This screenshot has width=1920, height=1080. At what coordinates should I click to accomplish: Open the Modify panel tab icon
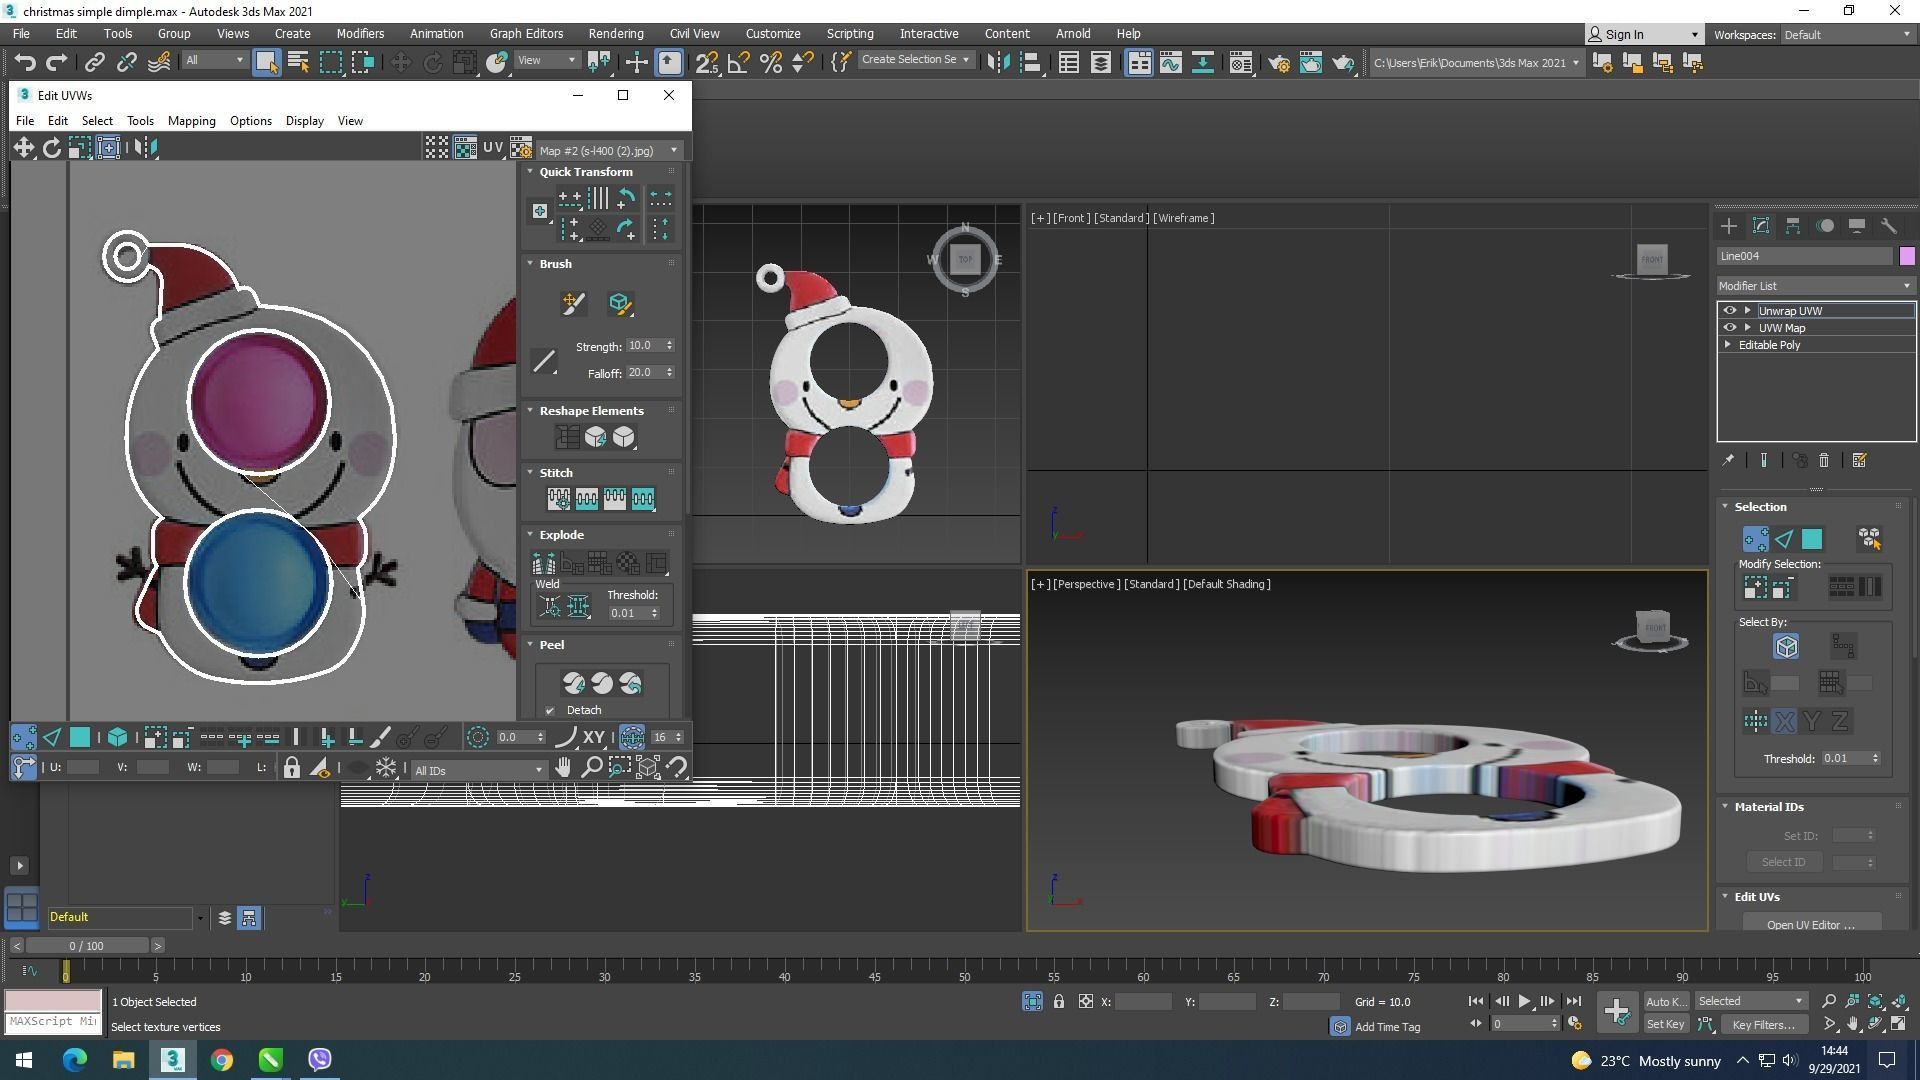[1761, 226]
